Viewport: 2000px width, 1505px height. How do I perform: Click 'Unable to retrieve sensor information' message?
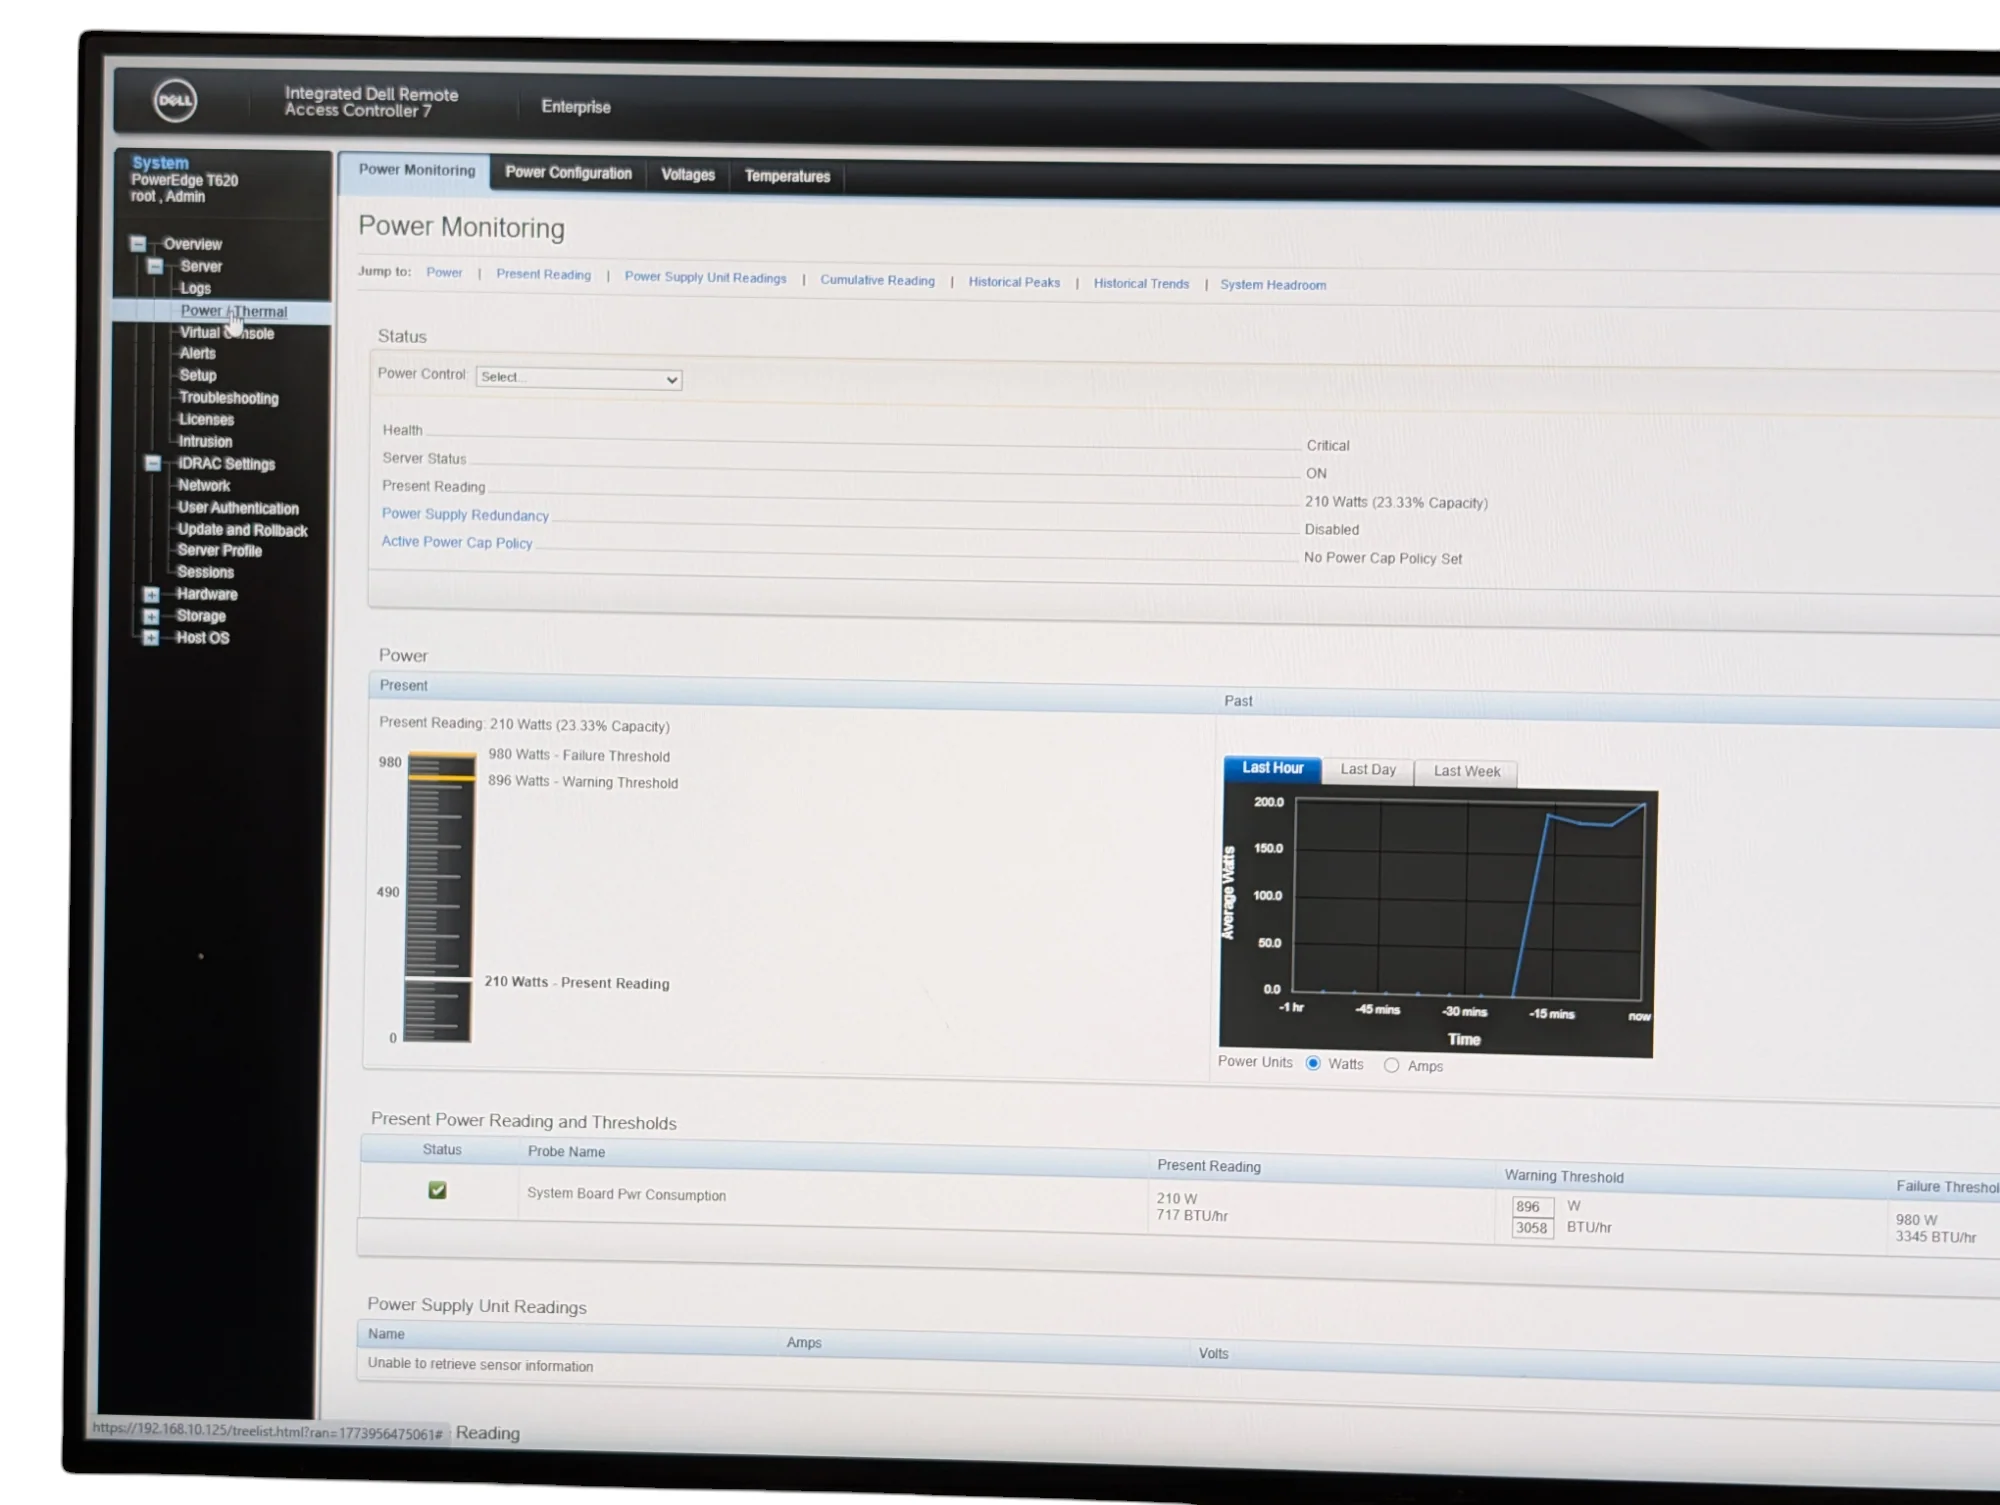click(480, 1365)
